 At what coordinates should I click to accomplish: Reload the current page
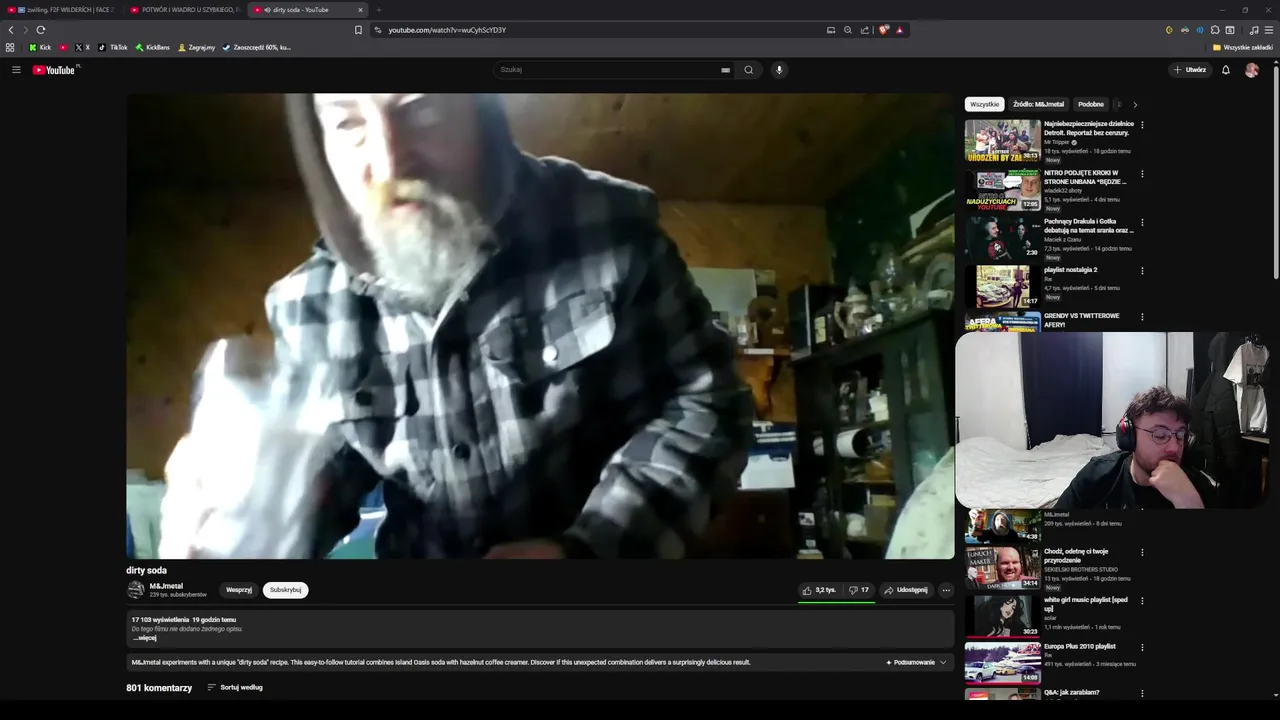tap(41, 30)
